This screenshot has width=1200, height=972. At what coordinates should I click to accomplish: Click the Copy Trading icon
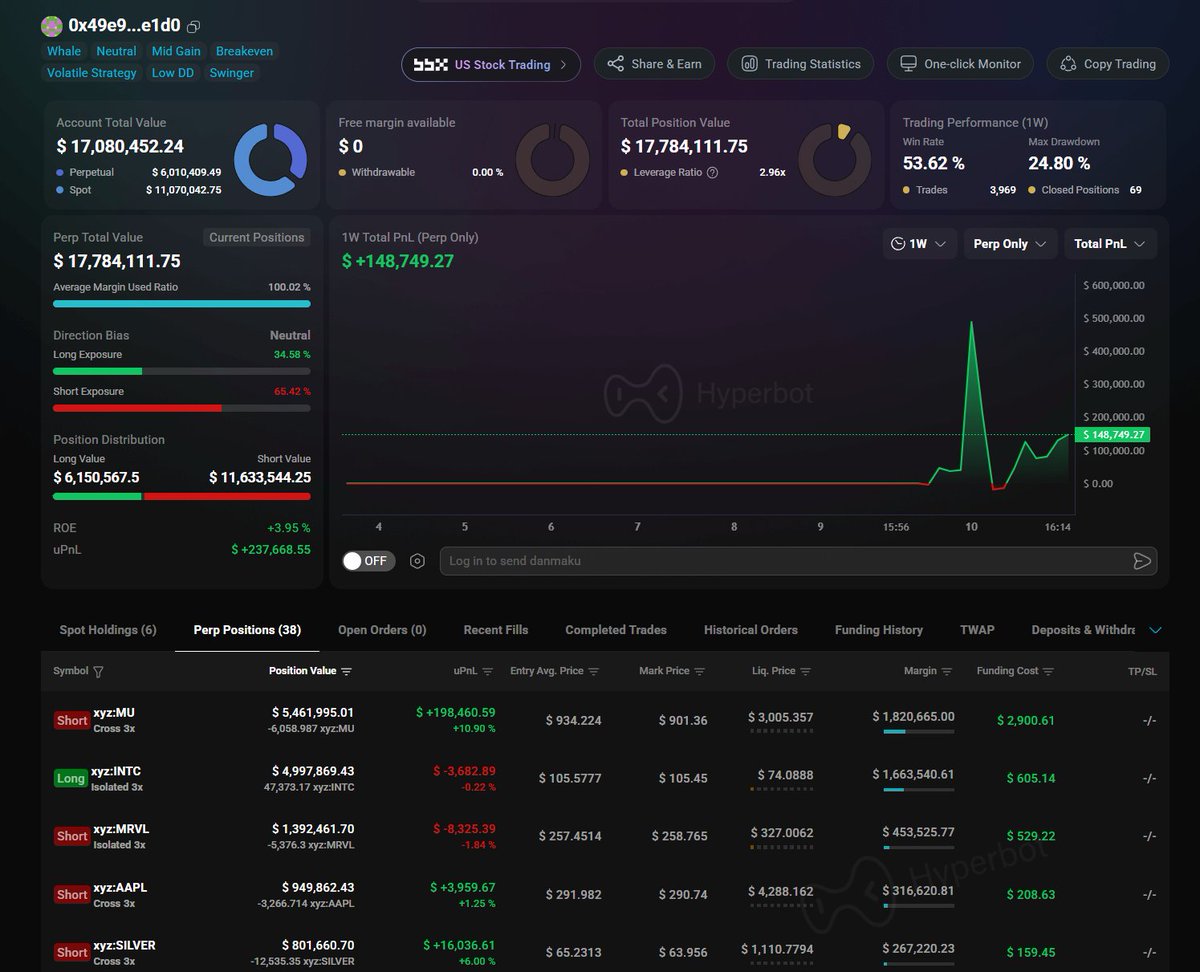point(1068,64)
